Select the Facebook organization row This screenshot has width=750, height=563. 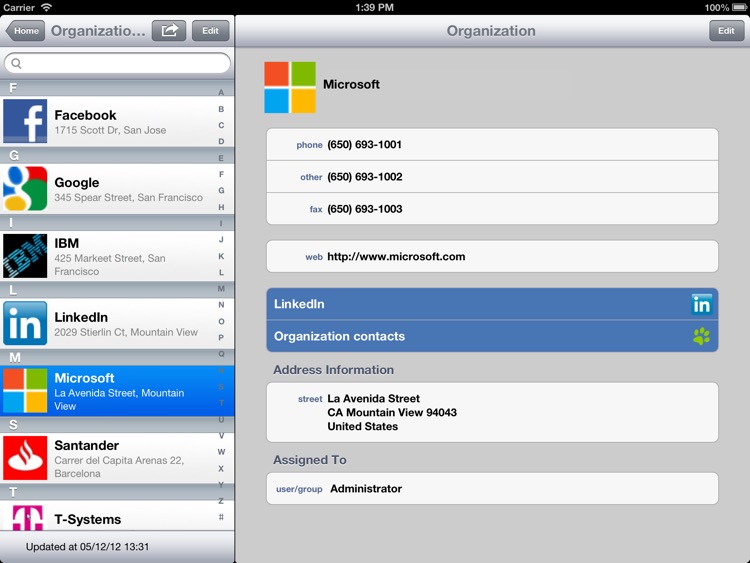click(117, 121)
